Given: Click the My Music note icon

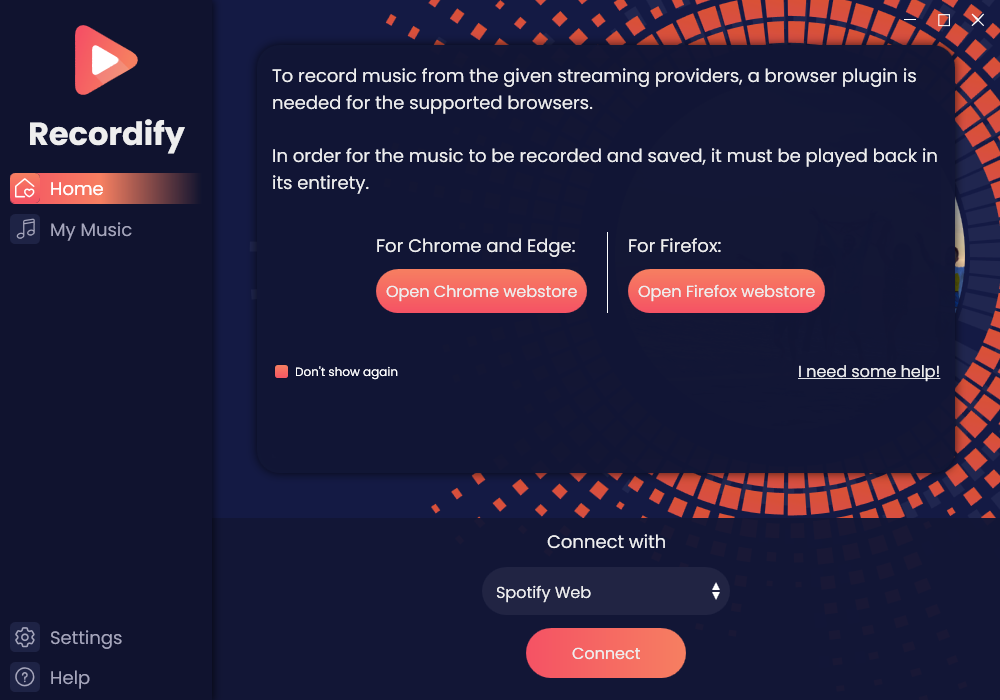Looking at the screenshot, I should click(x=26, y=230).
